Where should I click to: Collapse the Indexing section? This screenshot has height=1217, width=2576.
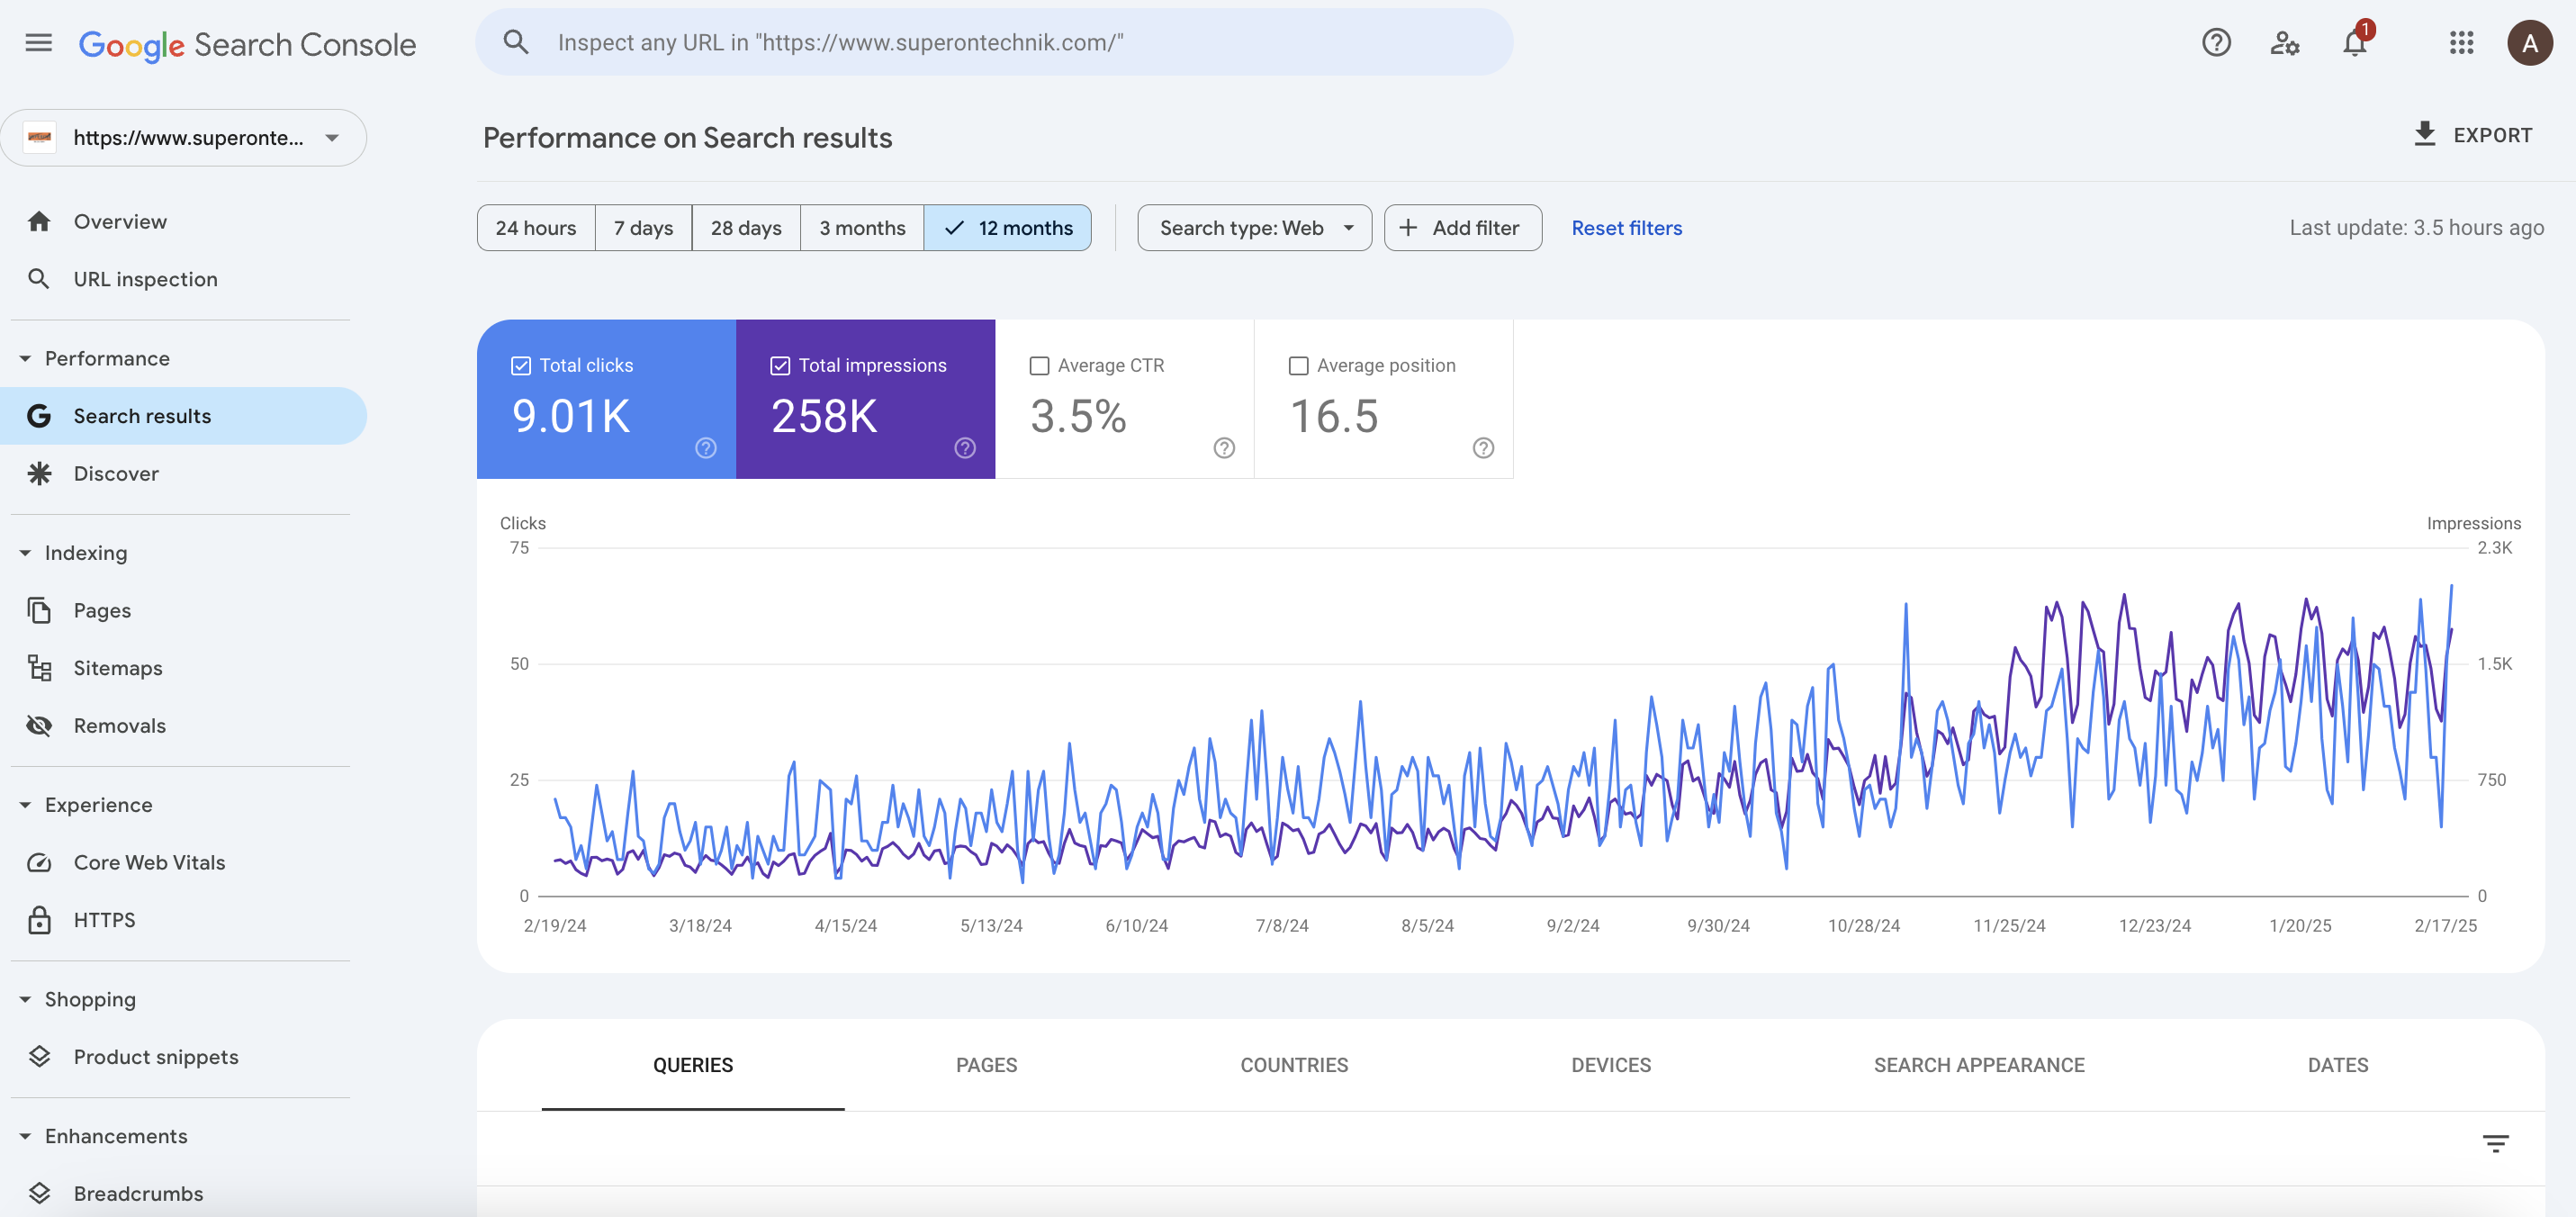pyautogui.click(x=26, y=553)
